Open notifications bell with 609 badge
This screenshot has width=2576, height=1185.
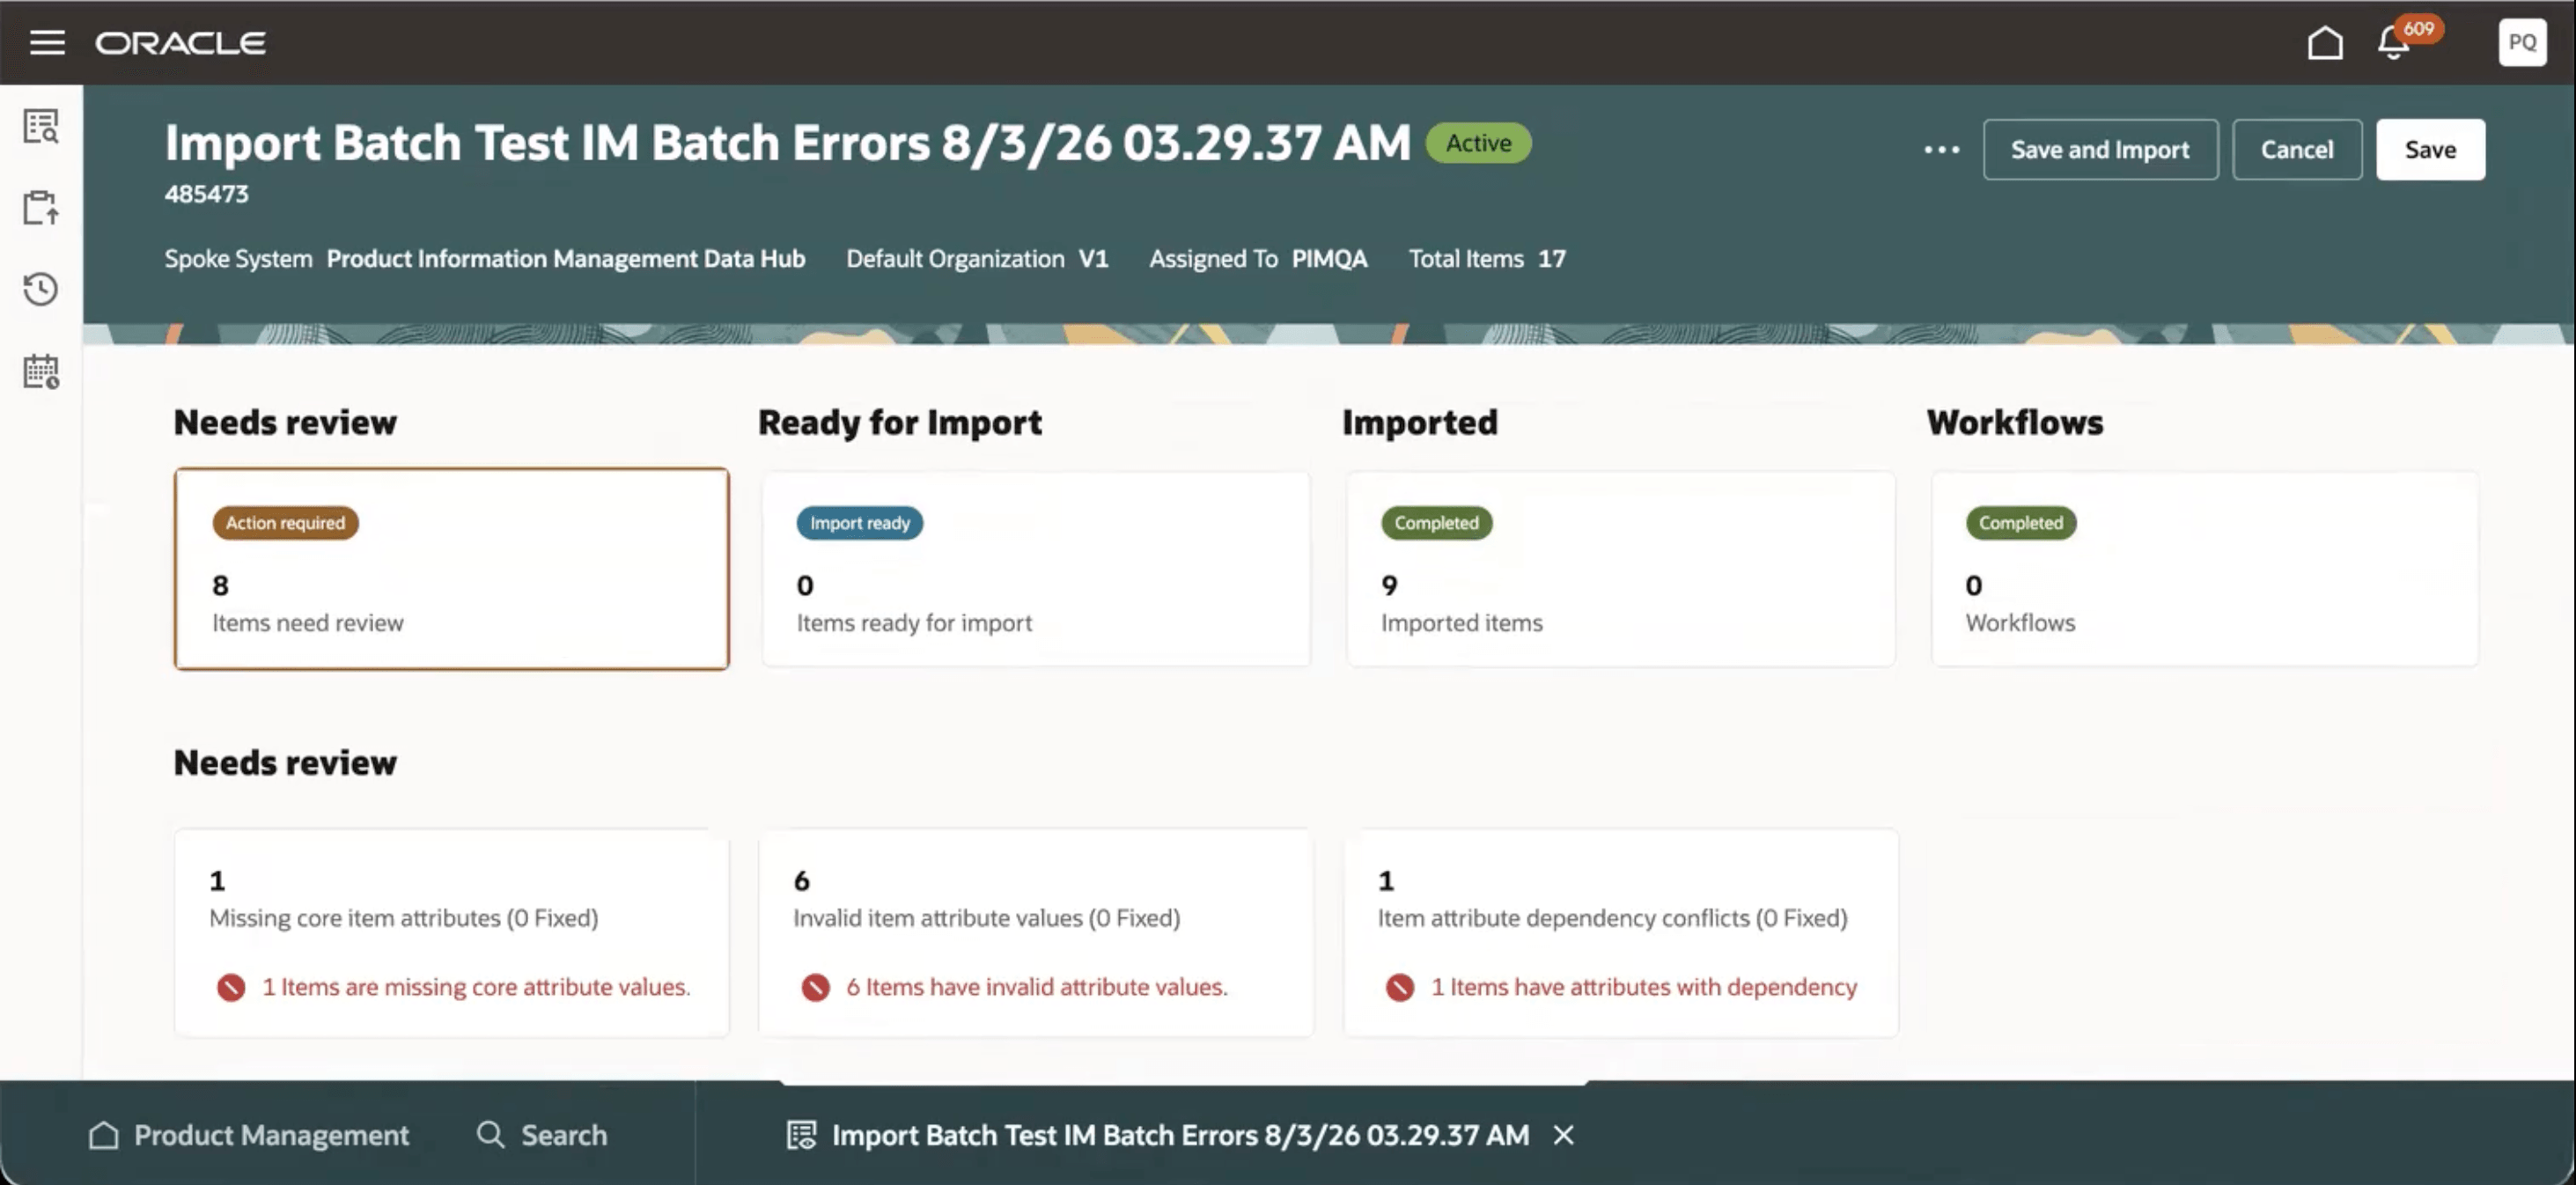pos(2395,42)
